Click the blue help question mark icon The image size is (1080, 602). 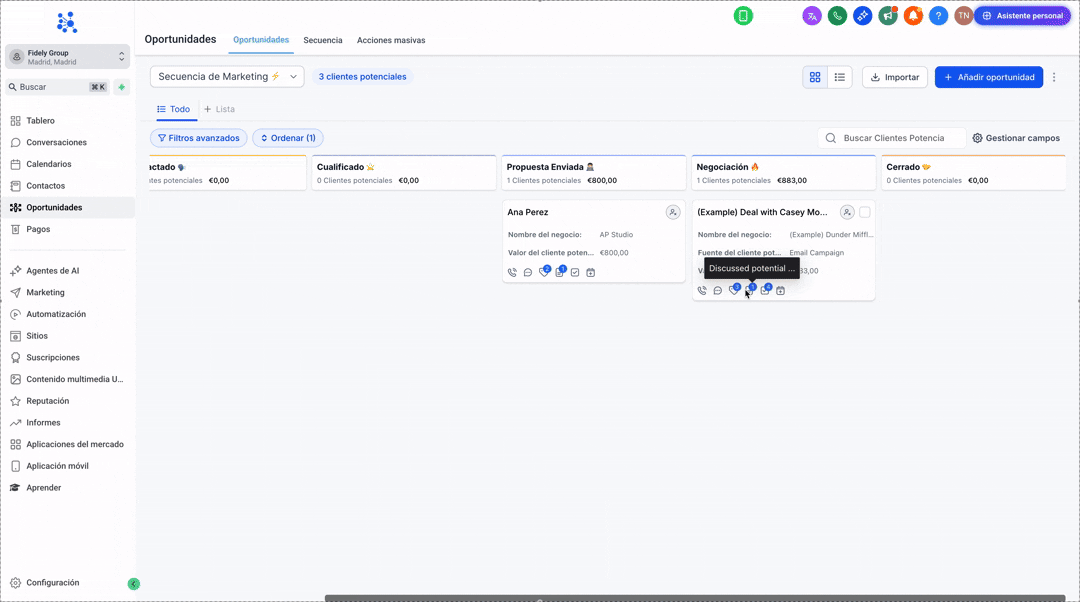click(x=938, y=16)
